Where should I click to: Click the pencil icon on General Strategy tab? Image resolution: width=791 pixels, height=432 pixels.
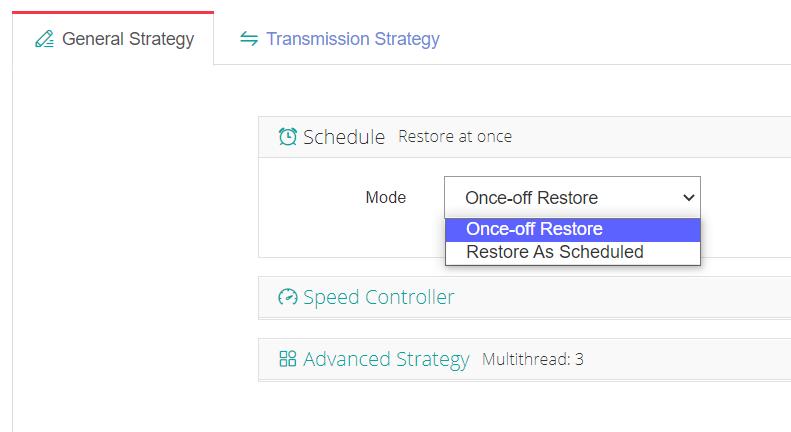[x=44, y=39]
